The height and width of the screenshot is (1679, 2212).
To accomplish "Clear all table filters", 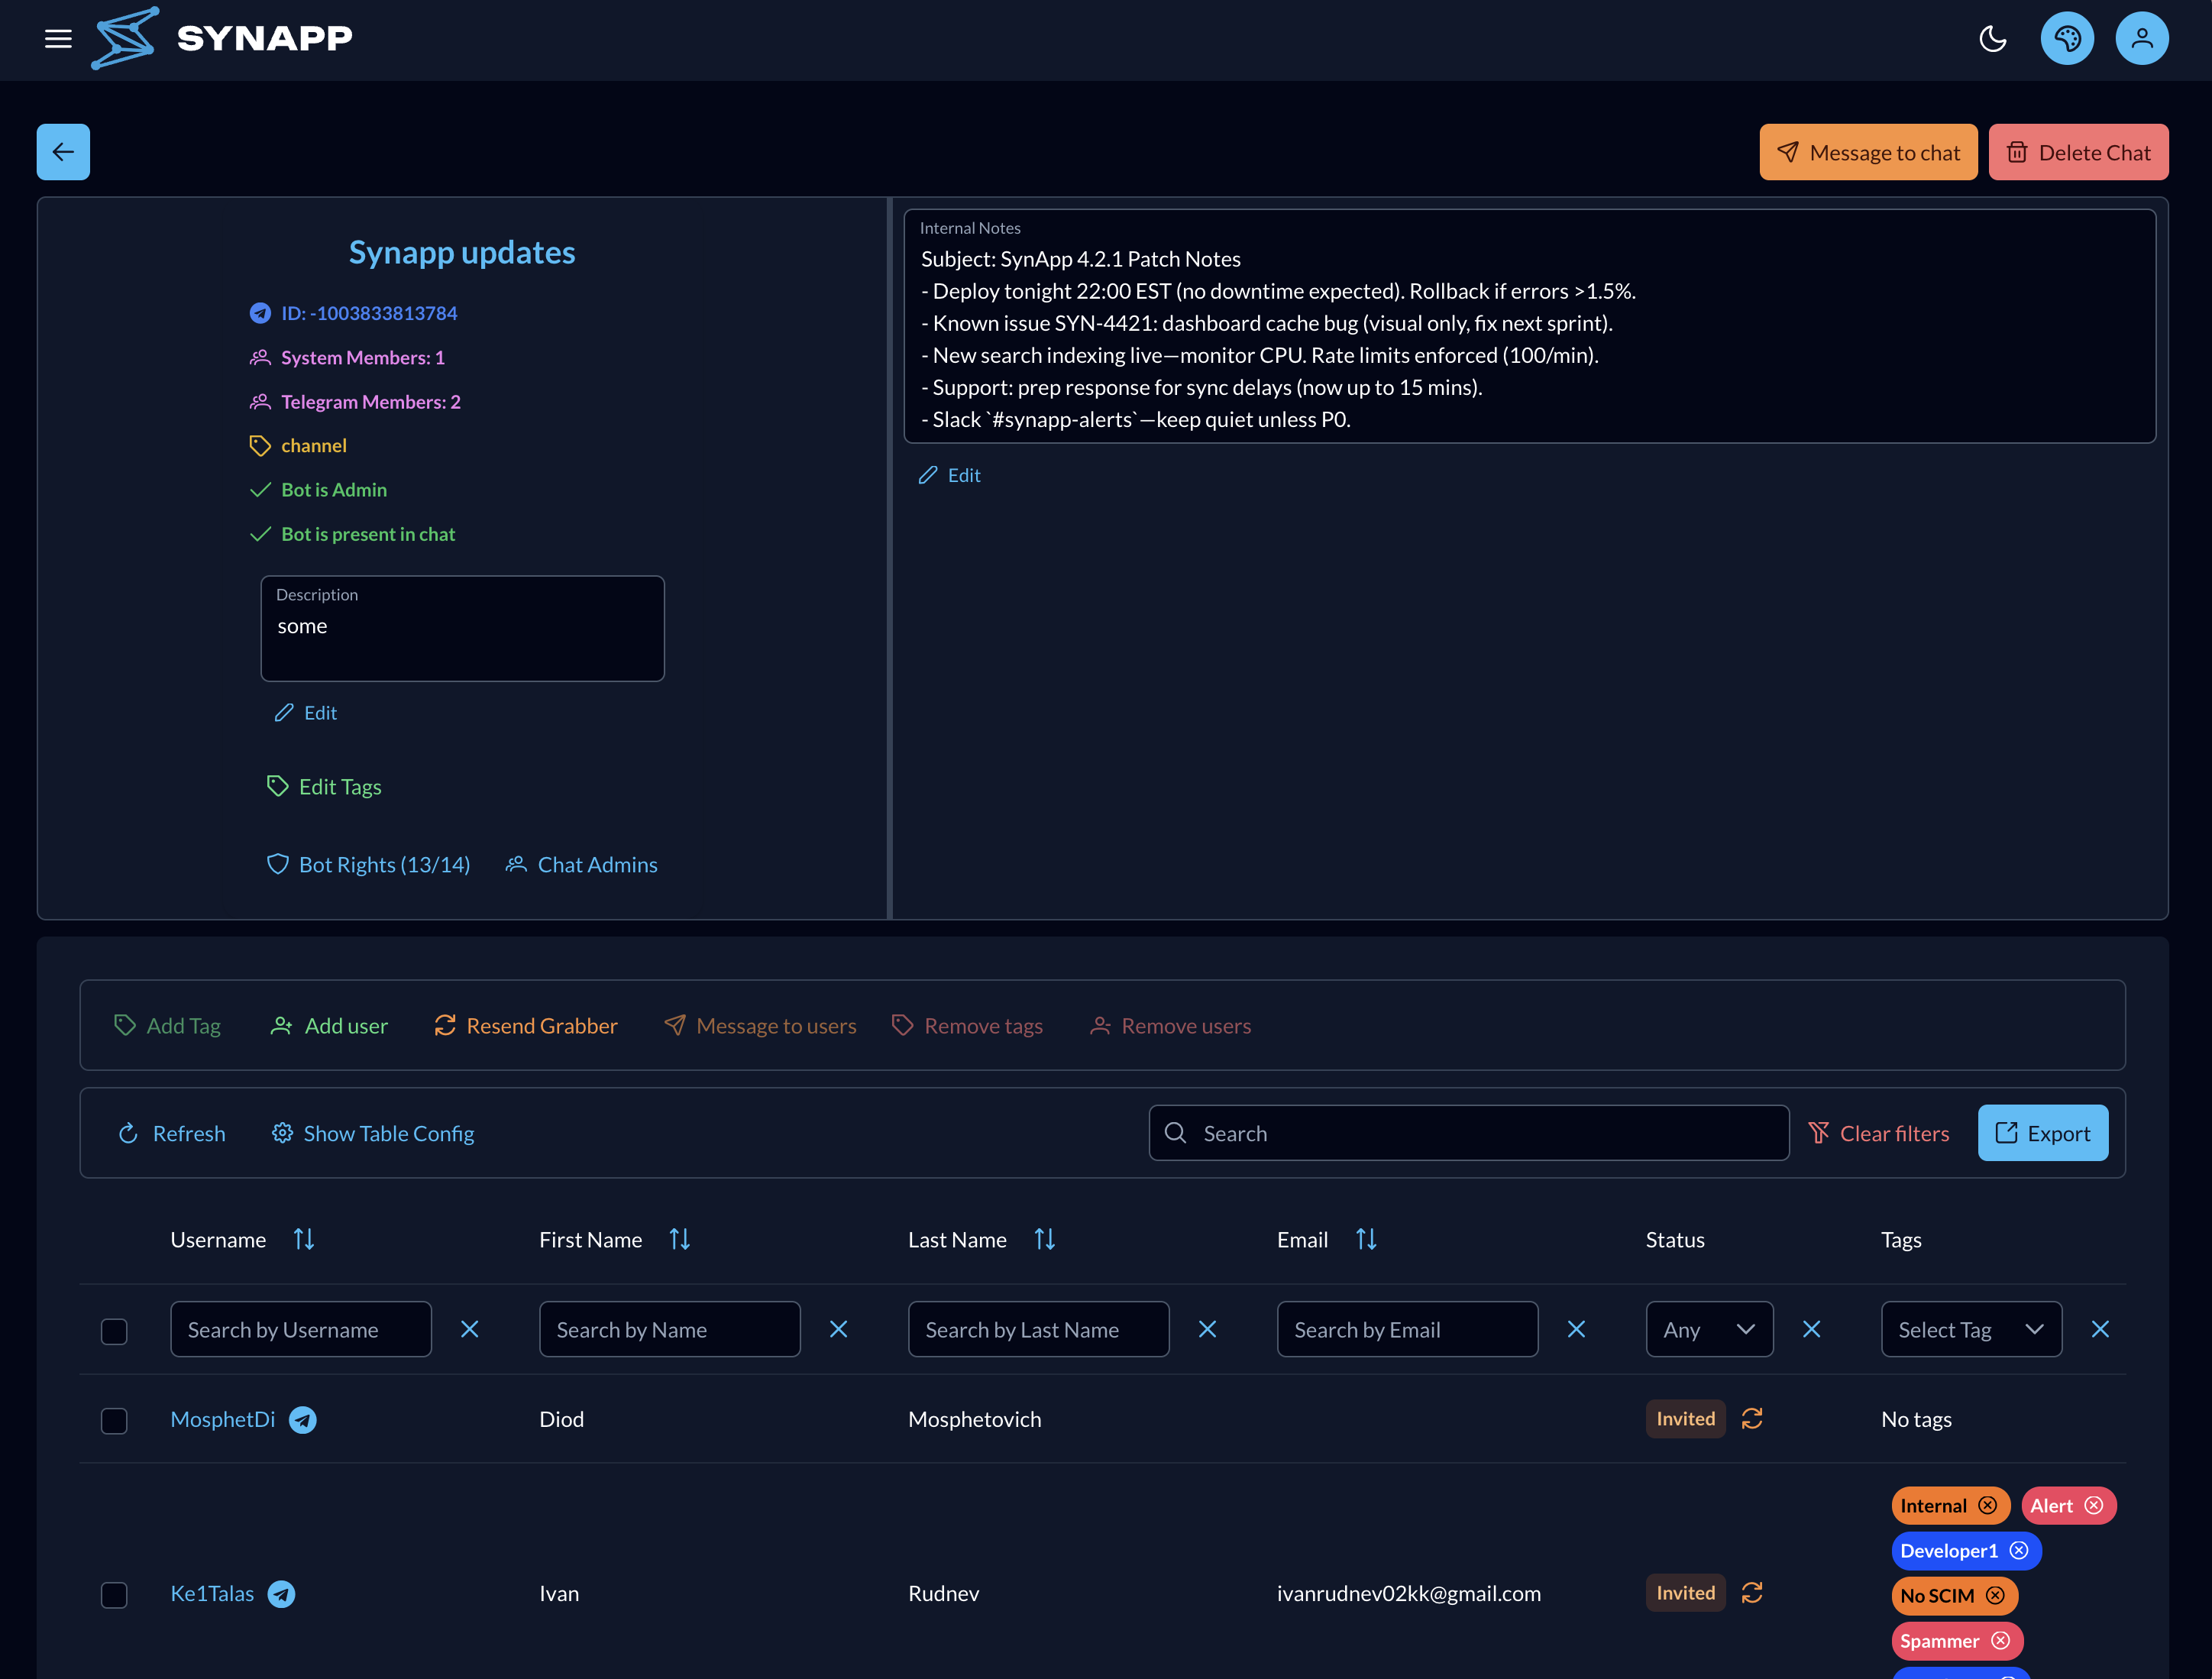I will [1879, 1133].
